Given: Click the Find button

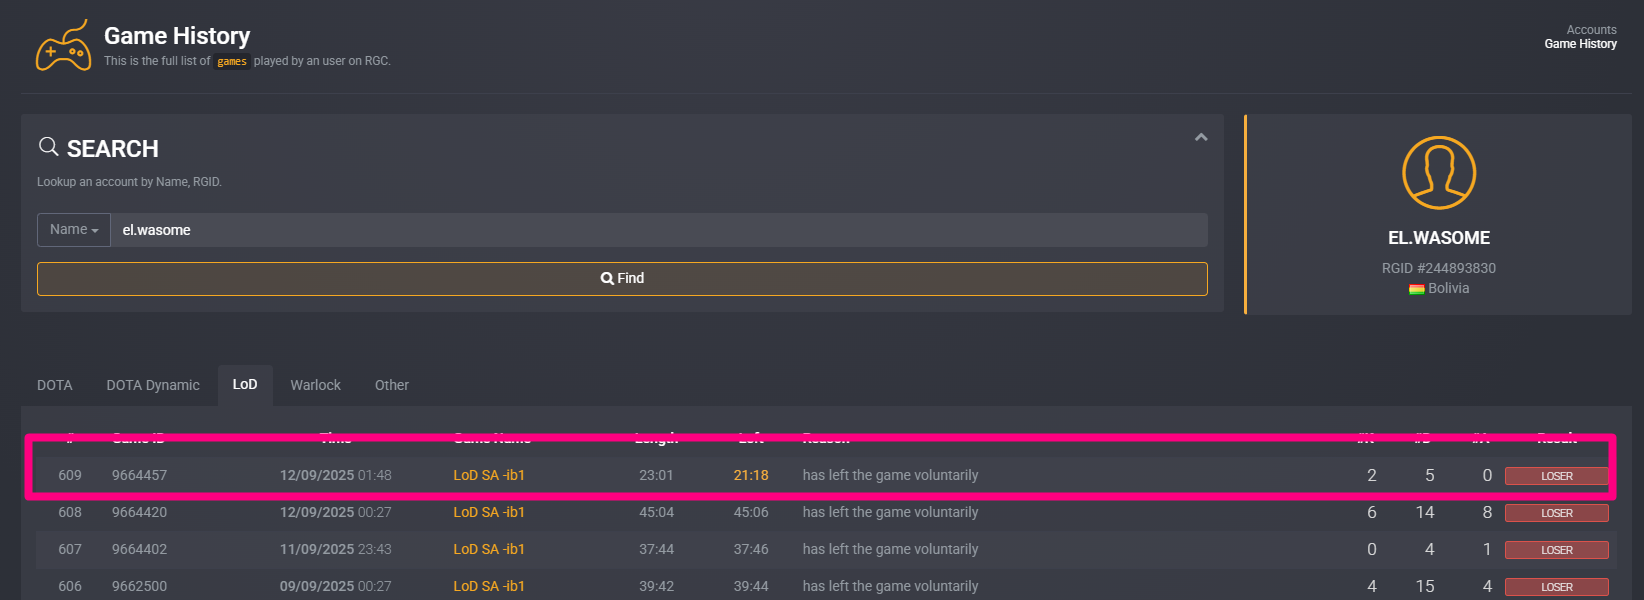Looking at the screenshot, I should (x=622, y=279).
